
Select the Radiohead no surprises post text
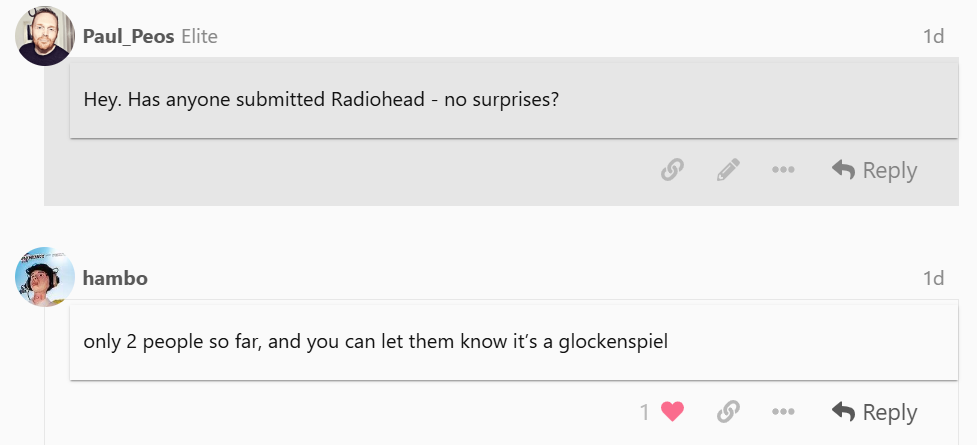pyautogui.click(x=321, y=100)
